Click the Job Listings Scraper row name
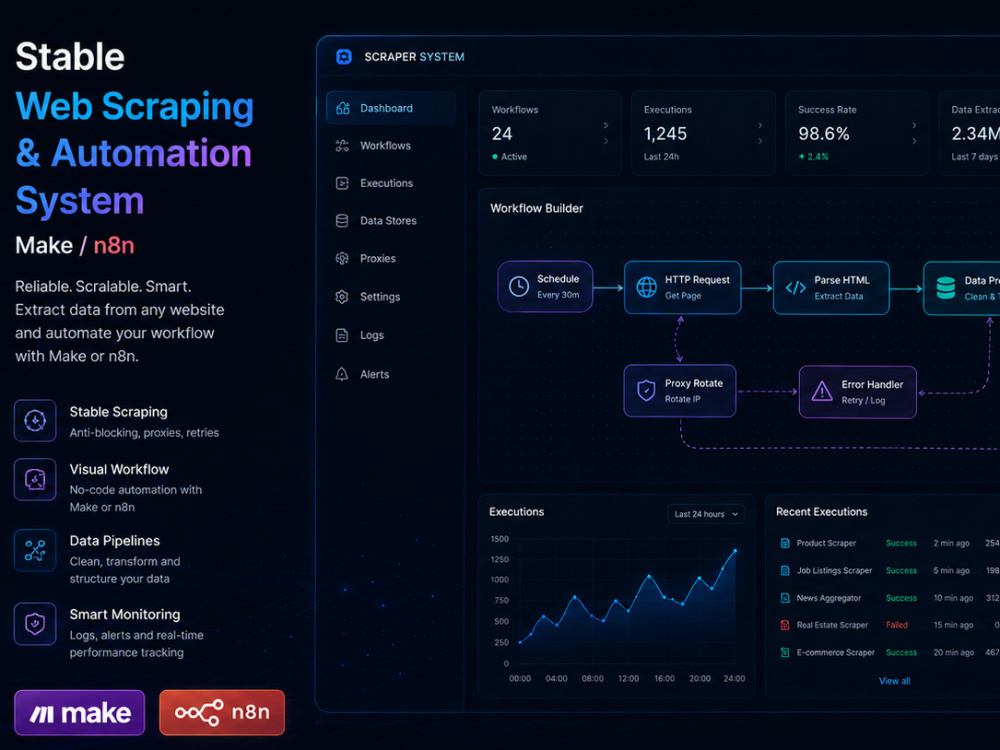This screenshot has width=1000, height=750. tap(834, 570)
